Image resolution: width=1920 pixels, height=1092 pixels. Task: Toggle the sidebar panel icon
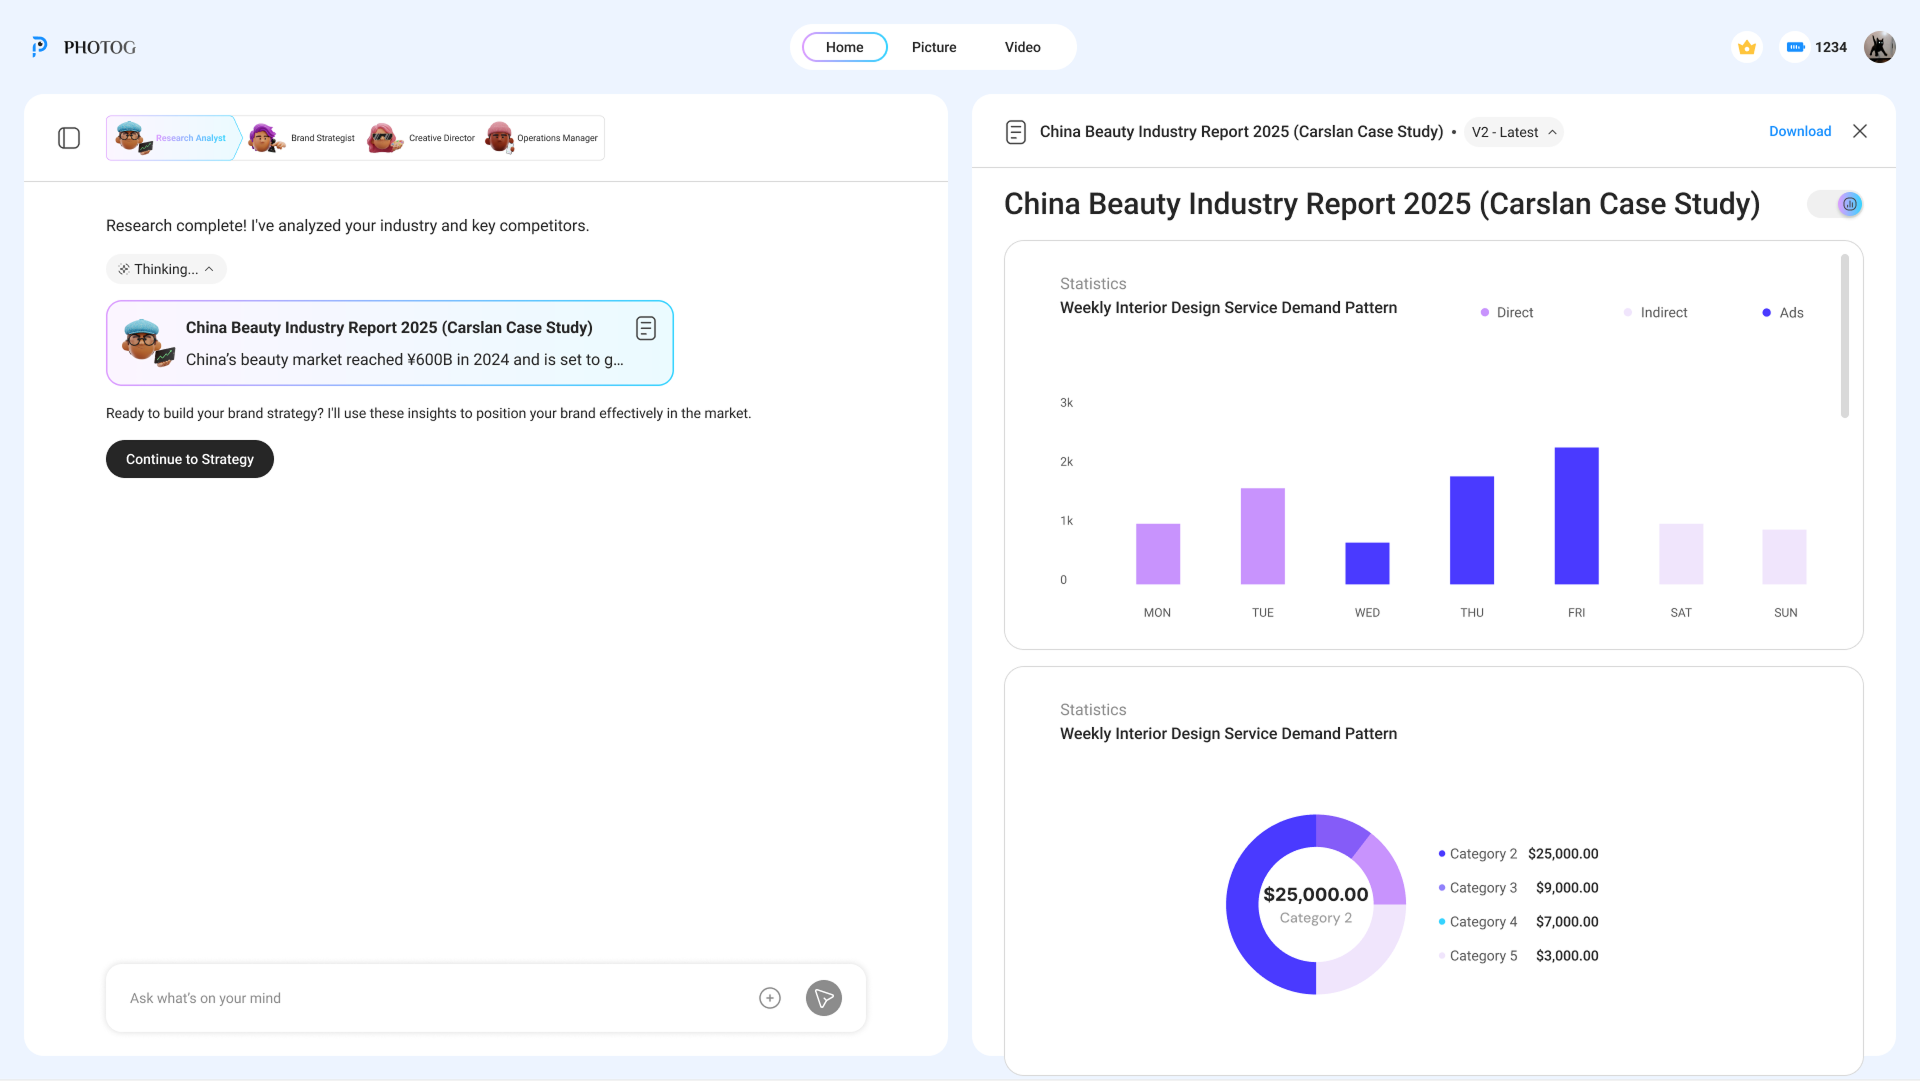coord(69,138)
